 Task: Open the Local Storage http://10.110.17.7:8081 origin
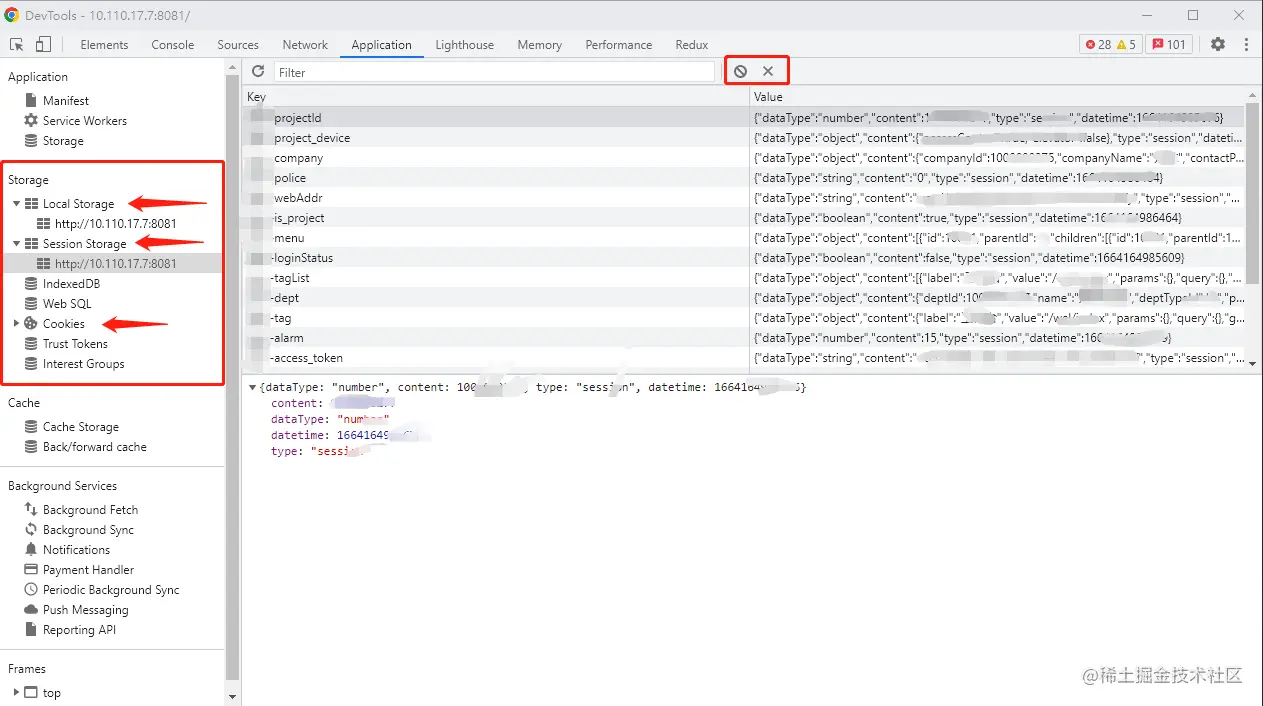116,224
